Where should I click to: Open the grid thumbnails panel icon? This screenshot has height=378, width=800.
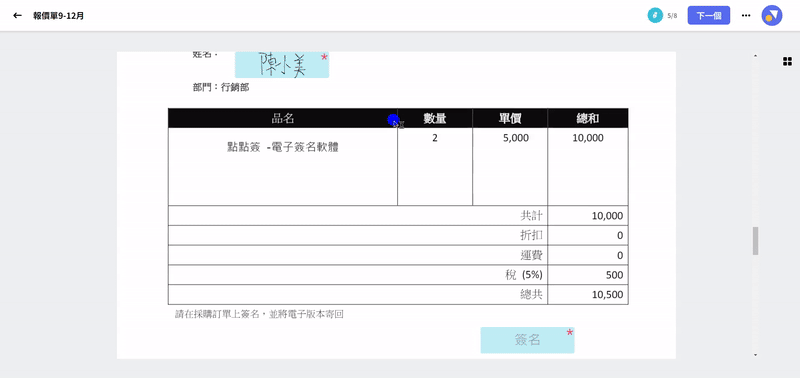[x=787, y=62]
